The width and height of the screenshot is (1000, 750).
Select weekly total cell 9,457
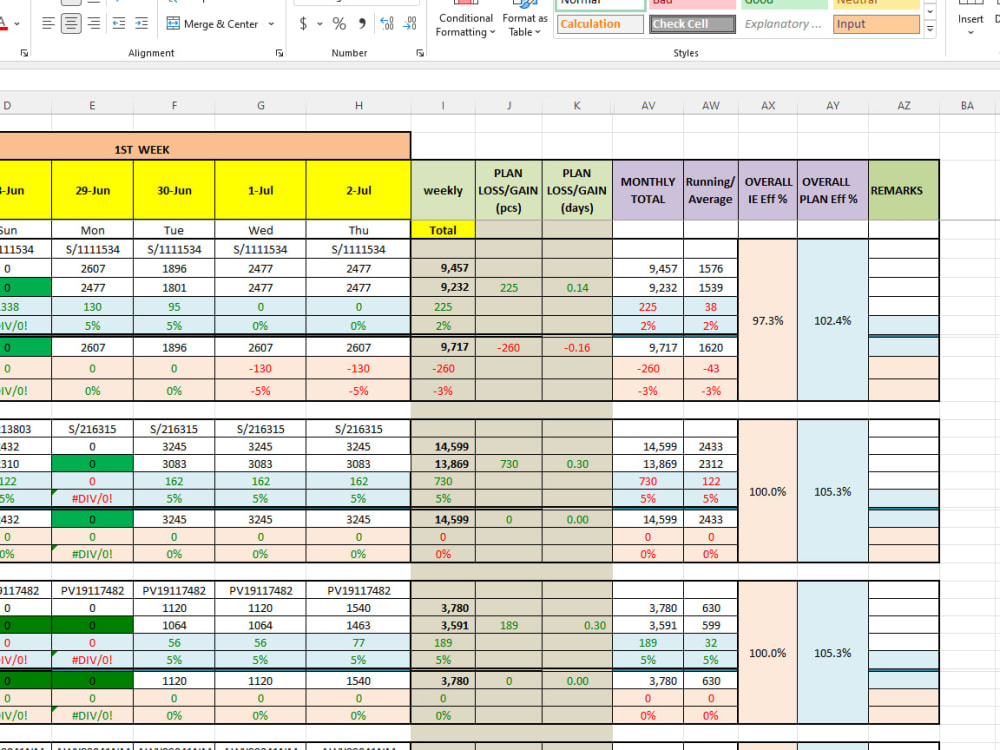point(443,268)
